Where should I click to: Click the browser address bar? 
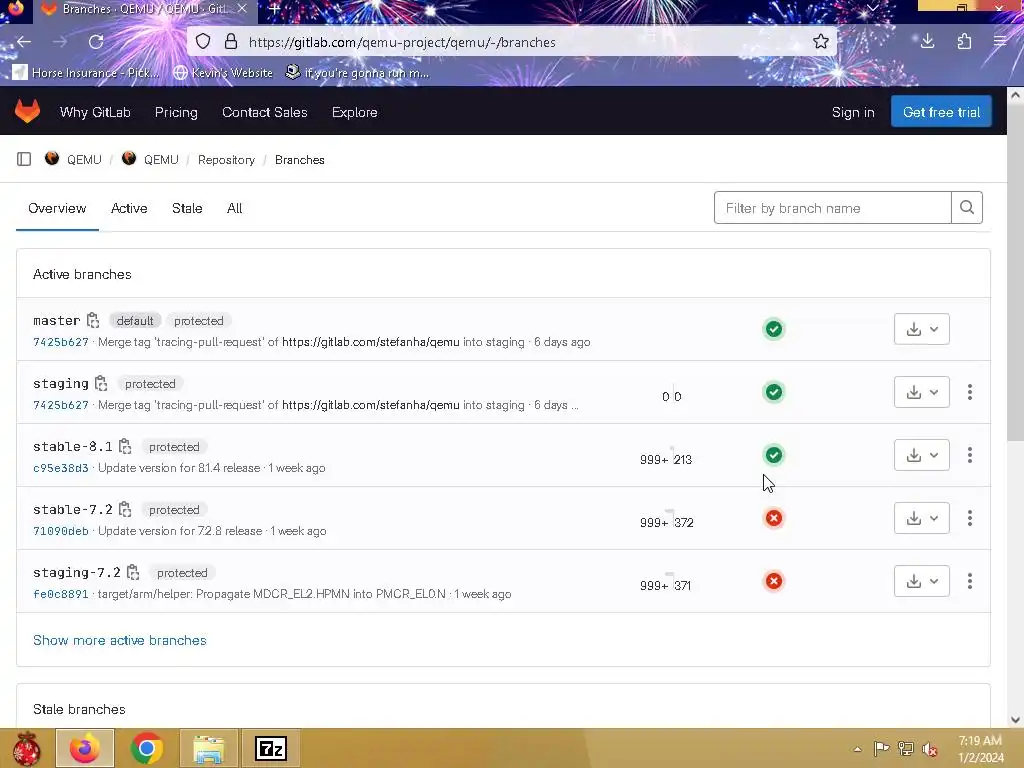[512, 42]
